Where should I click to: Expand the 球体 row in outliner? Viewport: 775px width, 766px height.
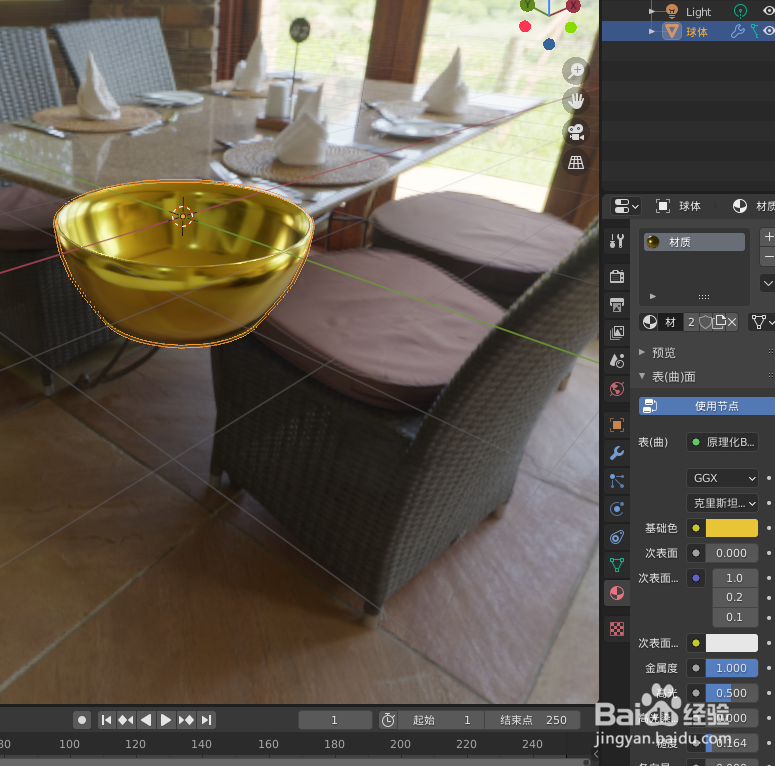coord(652,31)
